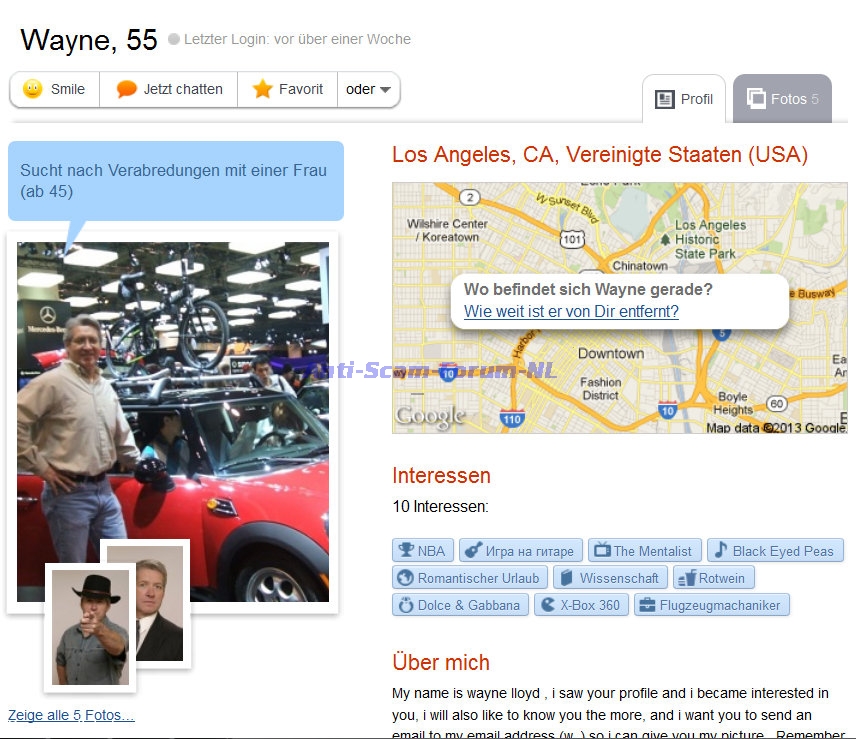This screenshot has height=739, width=856.
Task: Switch to the Profil tab
Action: point(684,99)
